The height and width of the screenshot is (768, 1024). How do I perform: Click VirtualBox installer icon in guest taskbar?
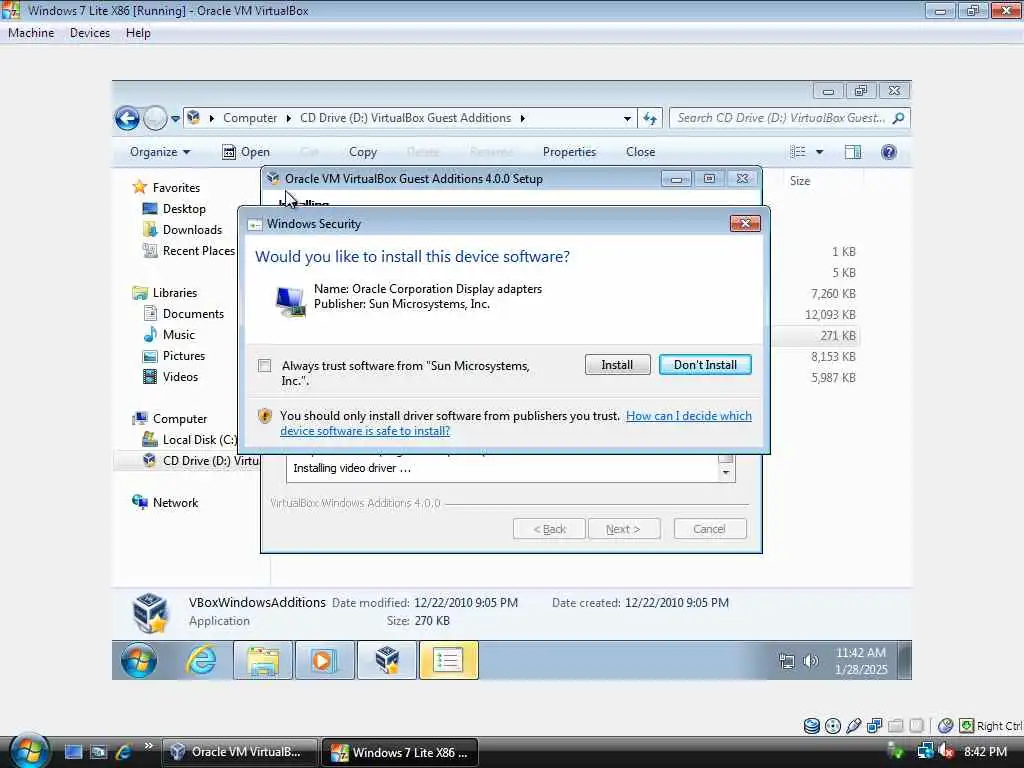(x=387, y=660)
